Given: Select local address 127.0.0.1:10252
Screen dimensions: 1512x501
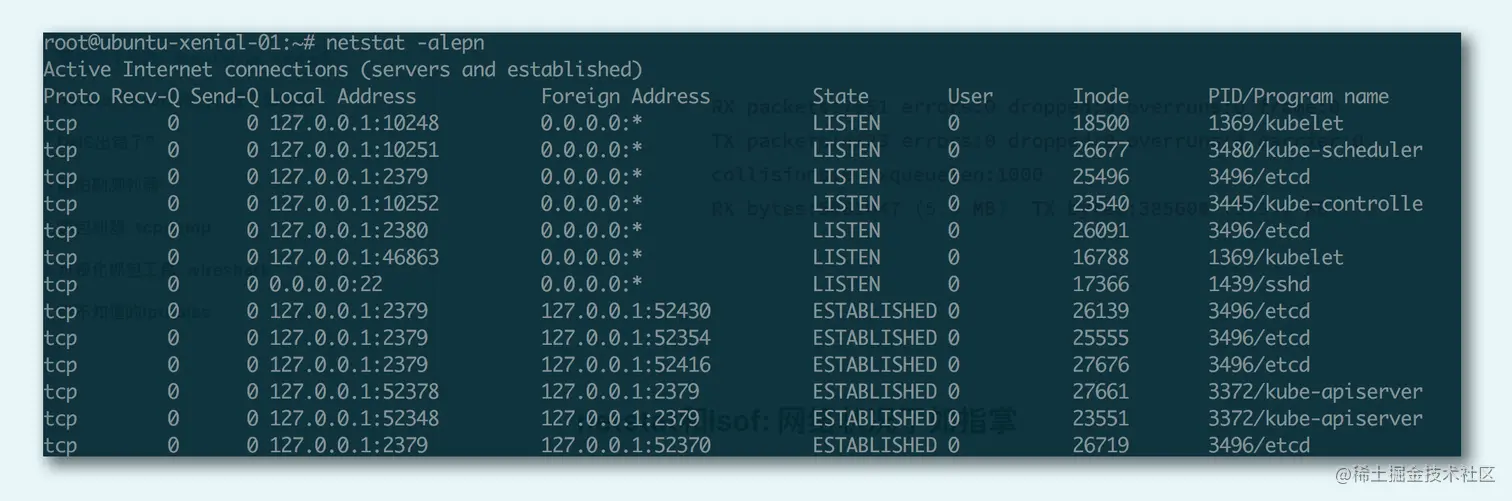Looking at the screenshot, I should coord(354,204).
